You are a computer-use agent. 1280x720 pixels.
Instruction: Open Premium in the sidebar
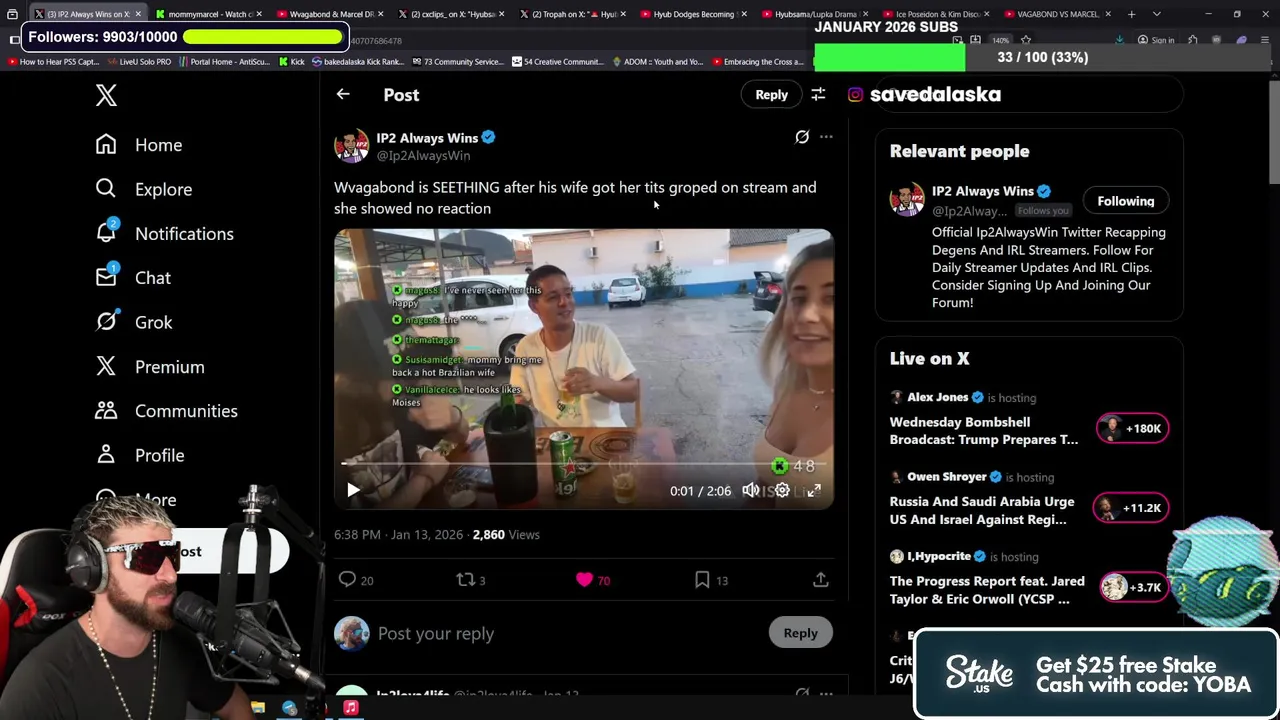(150, 367)
